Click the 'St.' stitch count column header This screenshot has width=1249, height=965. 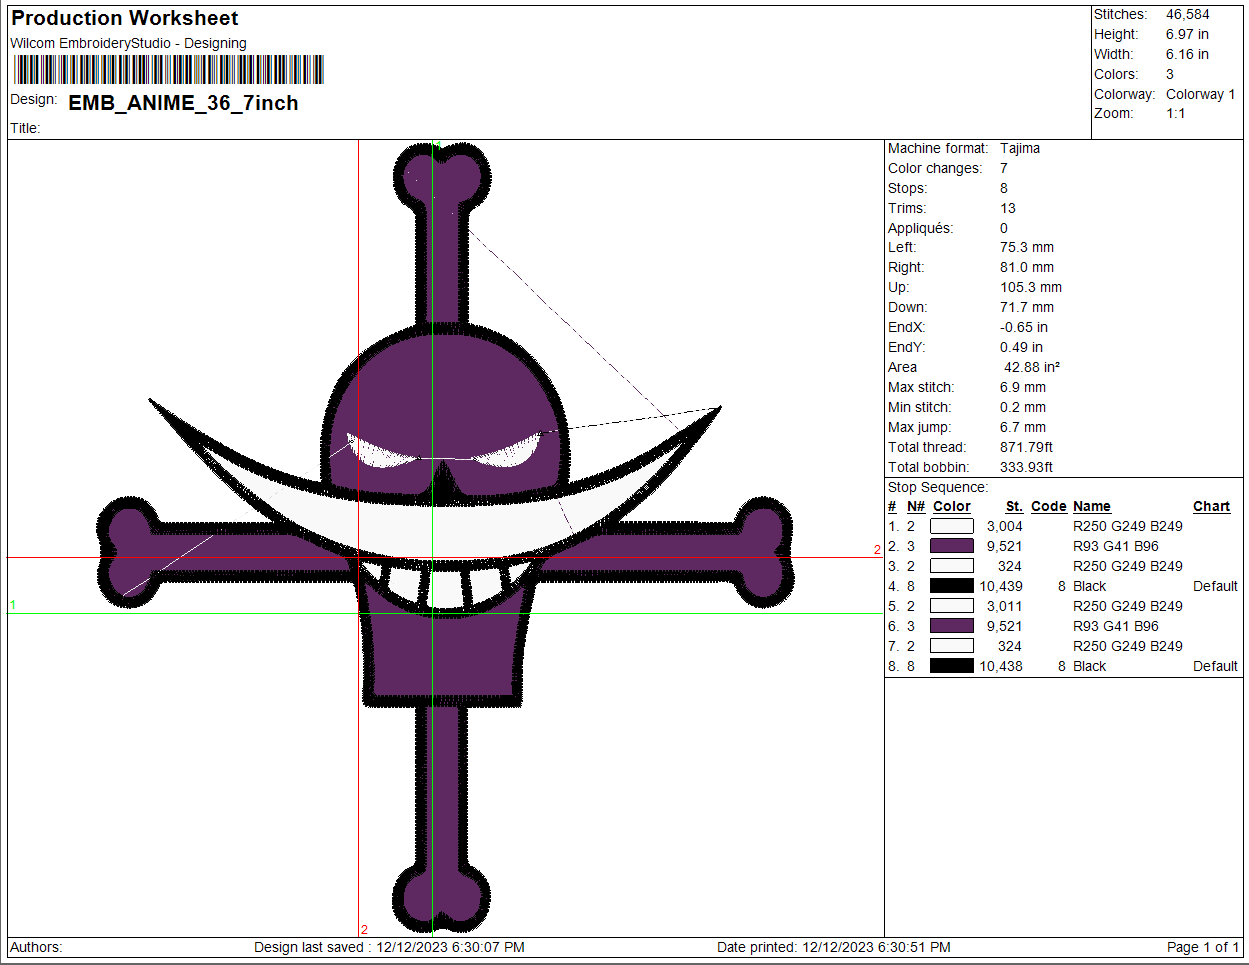1014,507
